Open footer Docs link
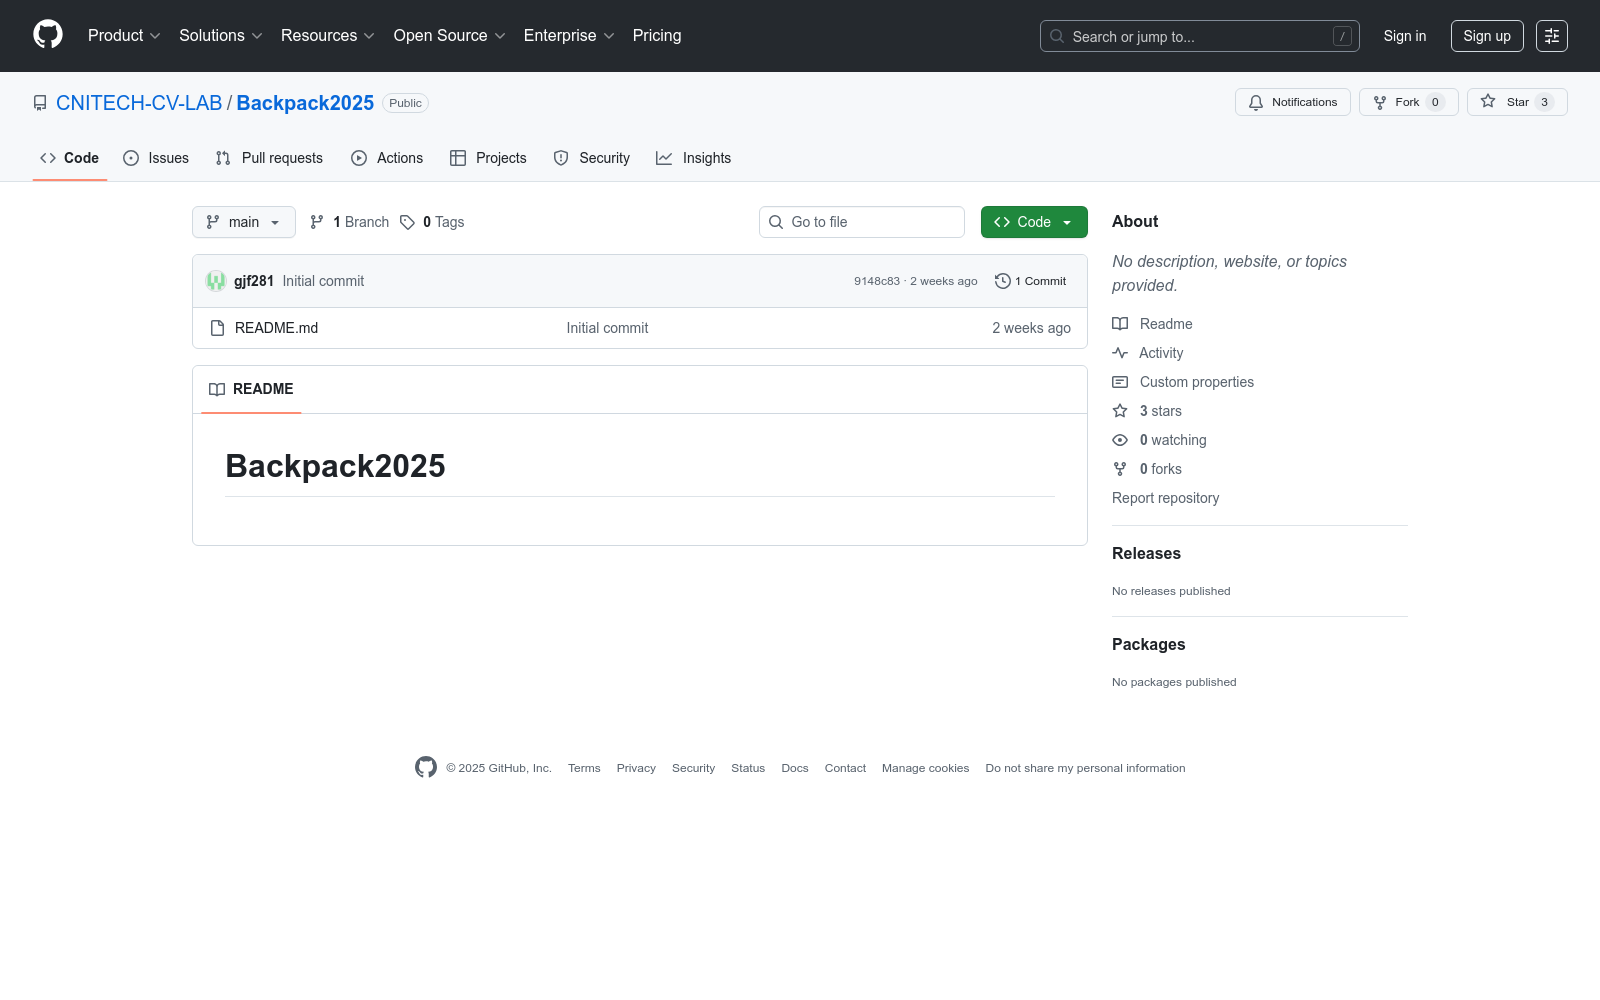This screenshot has height=1000, width=1600. point(795,768)
